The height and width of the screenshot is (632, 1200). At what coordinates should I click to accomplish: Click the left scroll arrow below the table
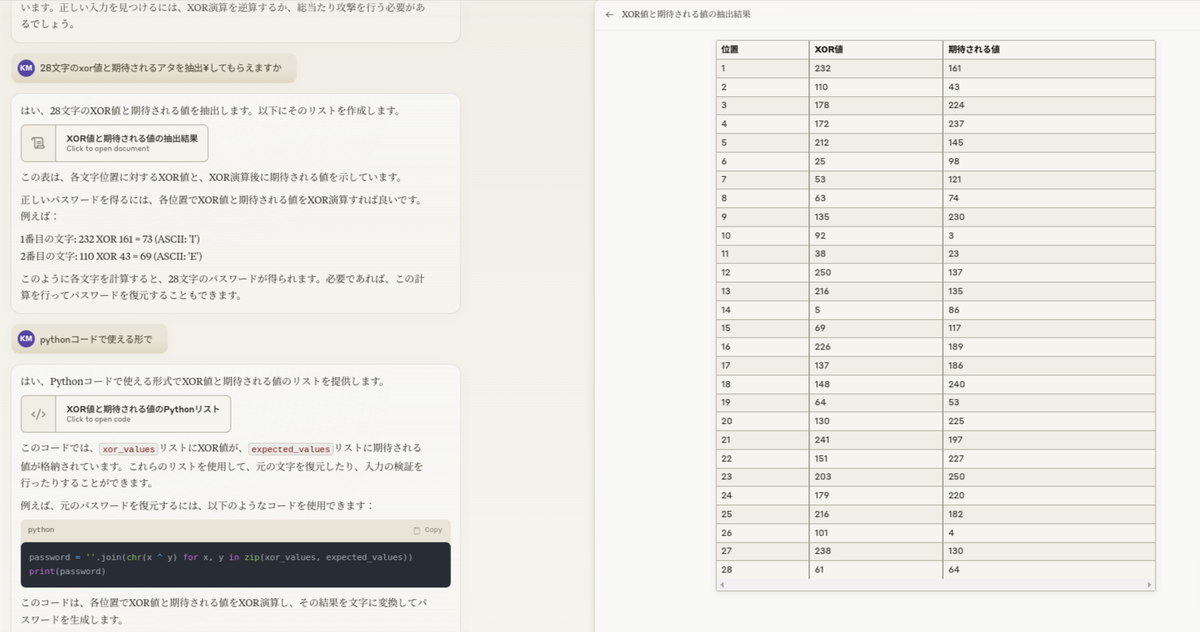[x=722, y=584]
